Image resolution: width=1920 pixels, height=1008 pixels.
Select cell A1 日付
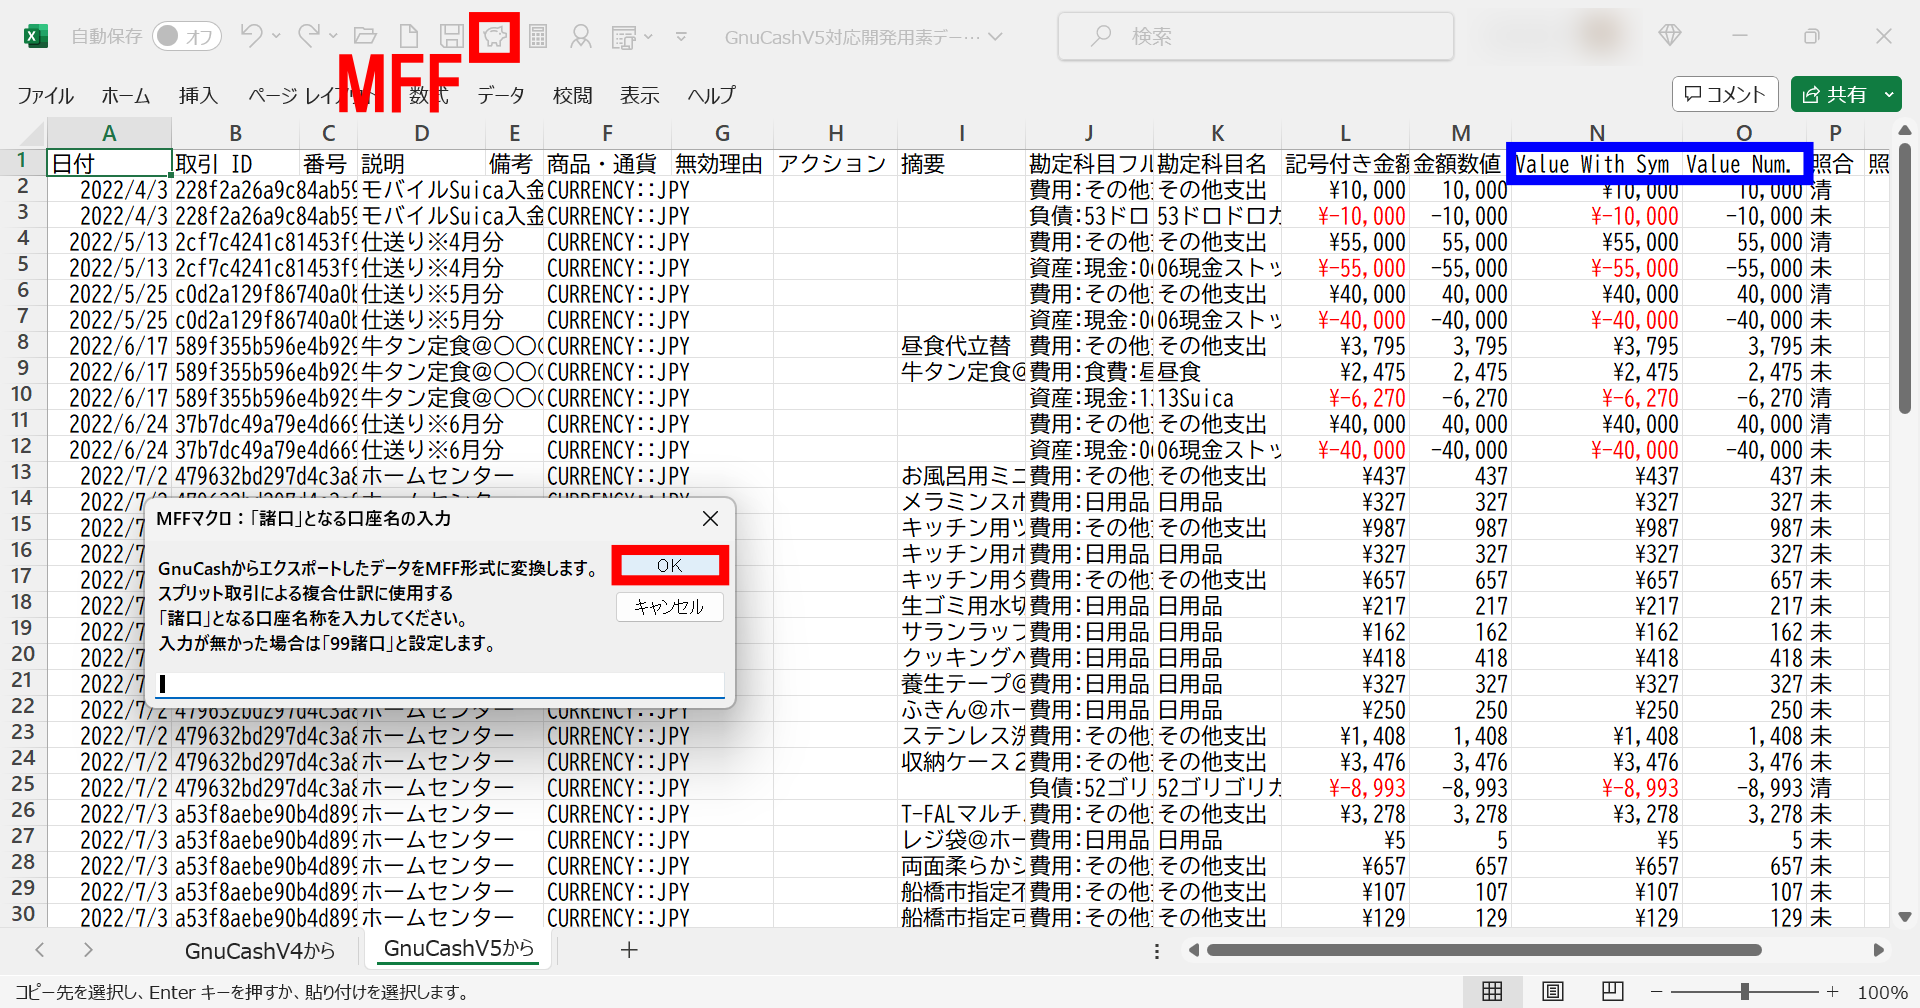[109, 163]
